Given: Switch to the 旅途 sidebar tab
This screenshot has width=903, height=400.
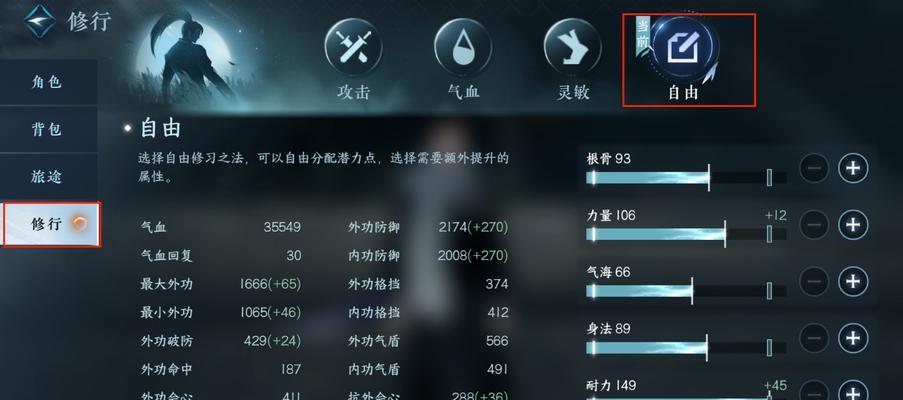Looking at the screenshot, I should coord(48,176).
